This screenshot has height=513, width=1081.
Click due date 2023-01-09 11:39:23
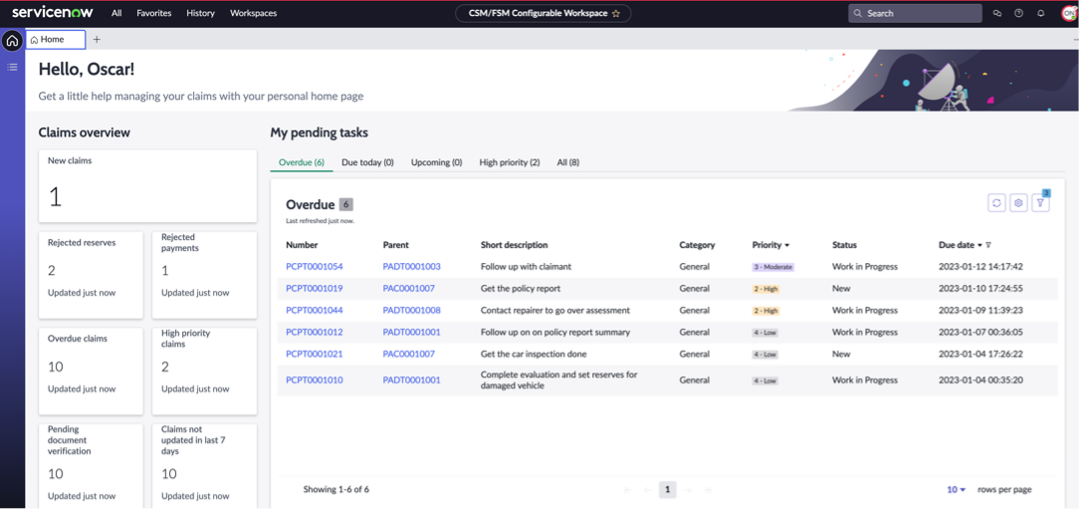pyautogui.click(x=980, y=310)
